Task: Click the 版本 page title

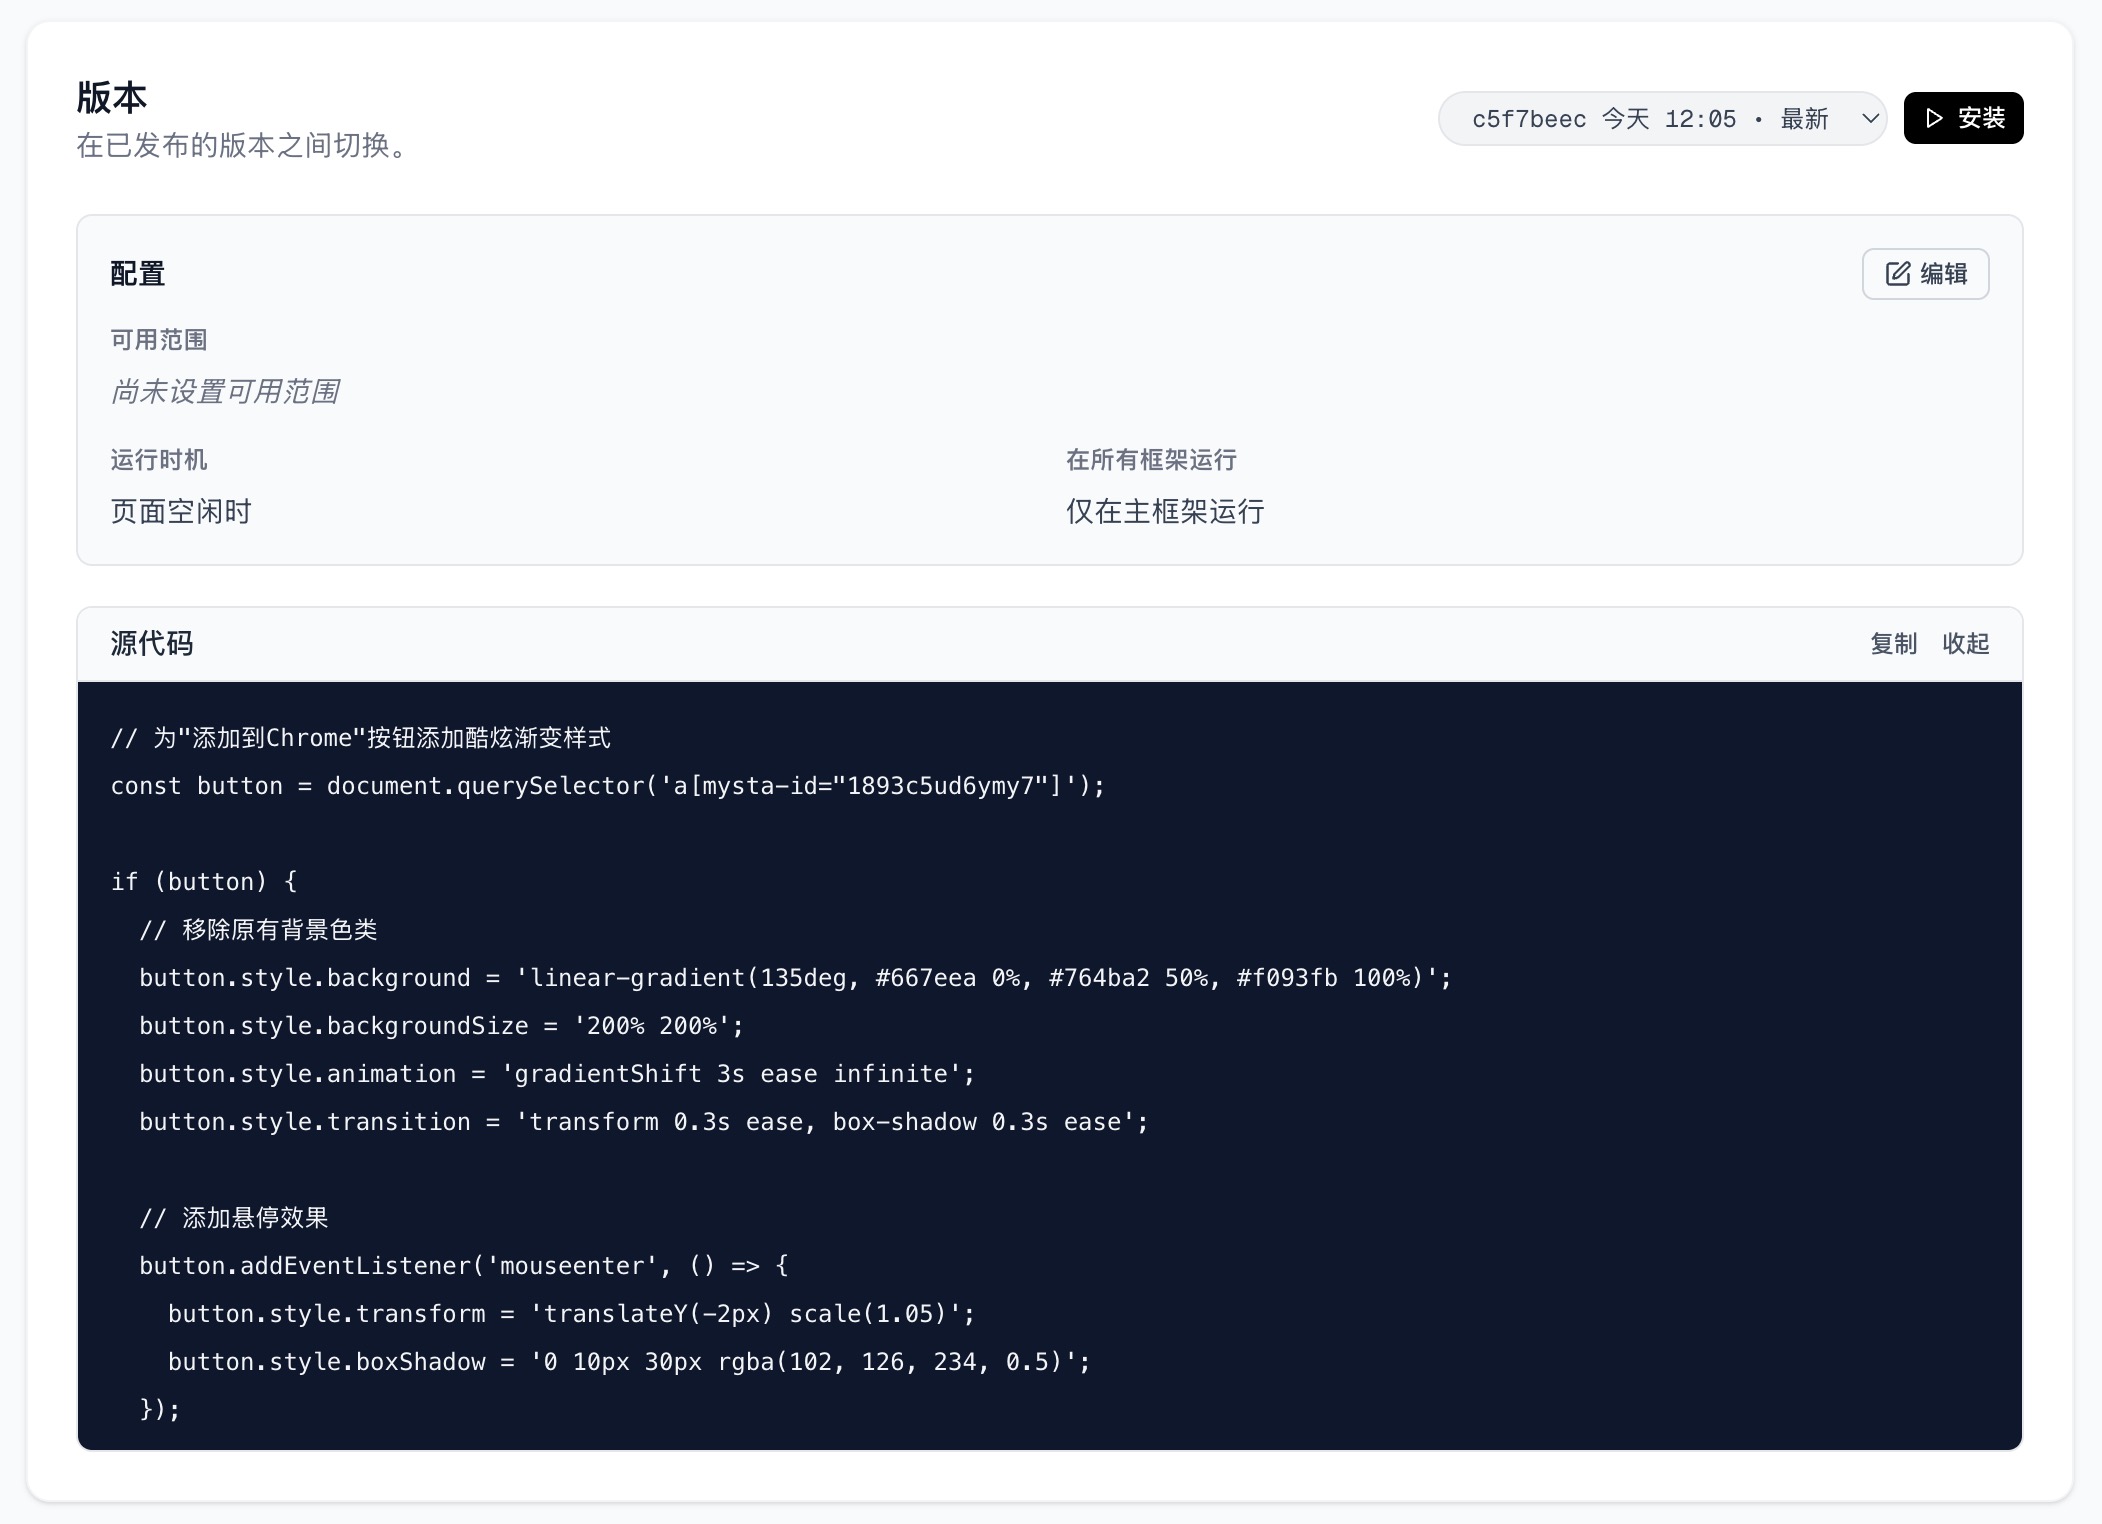Action: point(112,98)
